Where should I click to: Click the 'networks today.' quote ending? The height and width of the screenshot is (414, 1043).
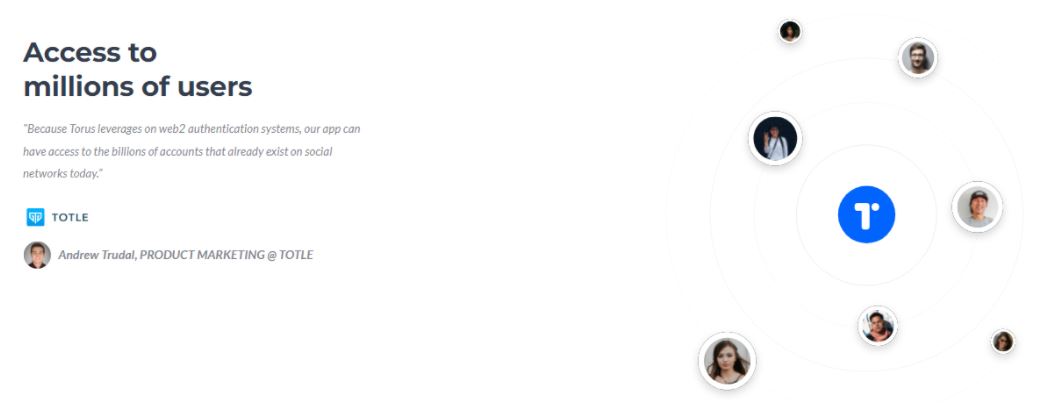(x=63, y=174)
